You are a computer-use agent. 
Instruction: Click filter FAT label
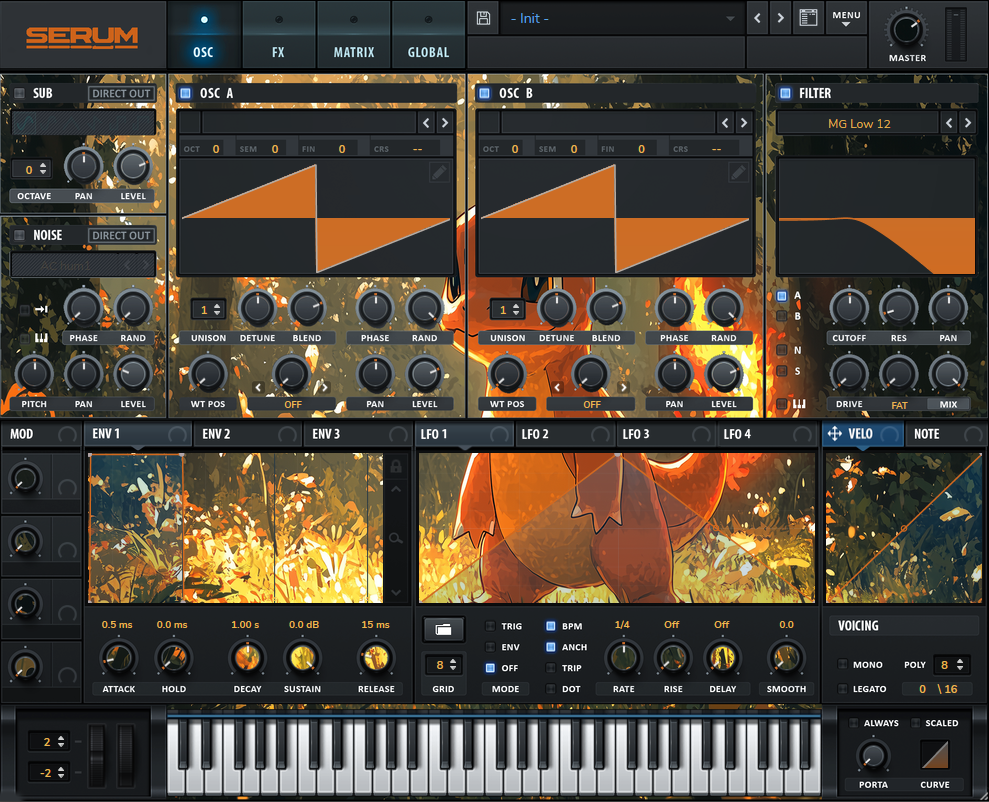coord(899,405)
